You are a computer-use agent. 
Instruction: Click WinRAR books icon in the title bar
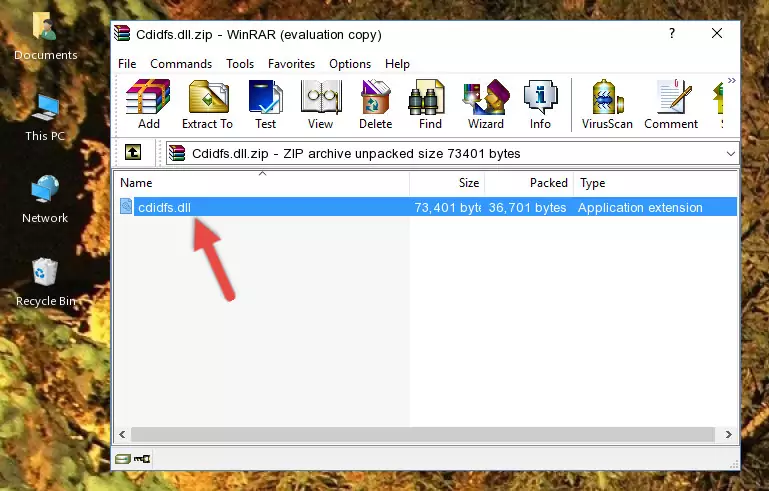122,34
